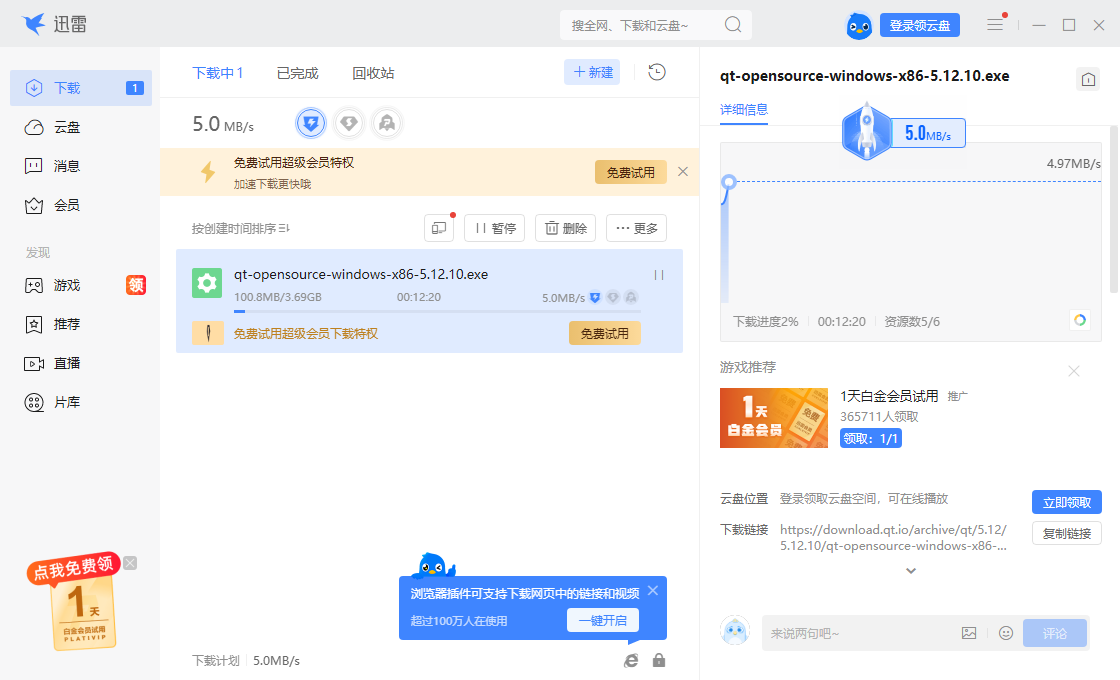1120x680 pixels.
Task: Switch to the Completed tab
Action: pos(297,73)
